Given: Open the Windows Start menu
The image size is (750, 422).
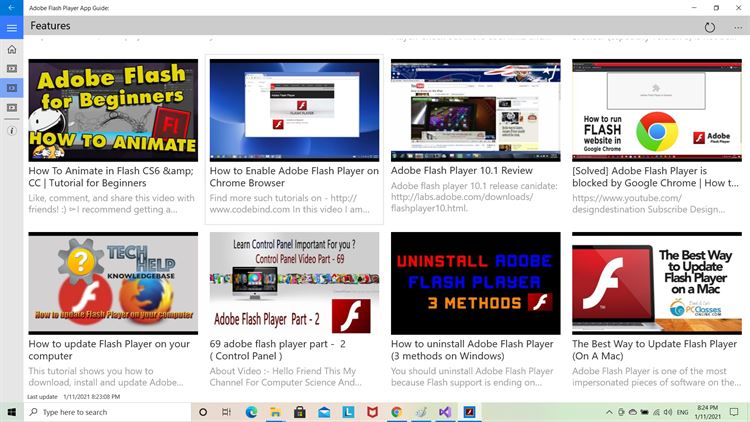Looking at the screenshot, I should tap(11, 412).
